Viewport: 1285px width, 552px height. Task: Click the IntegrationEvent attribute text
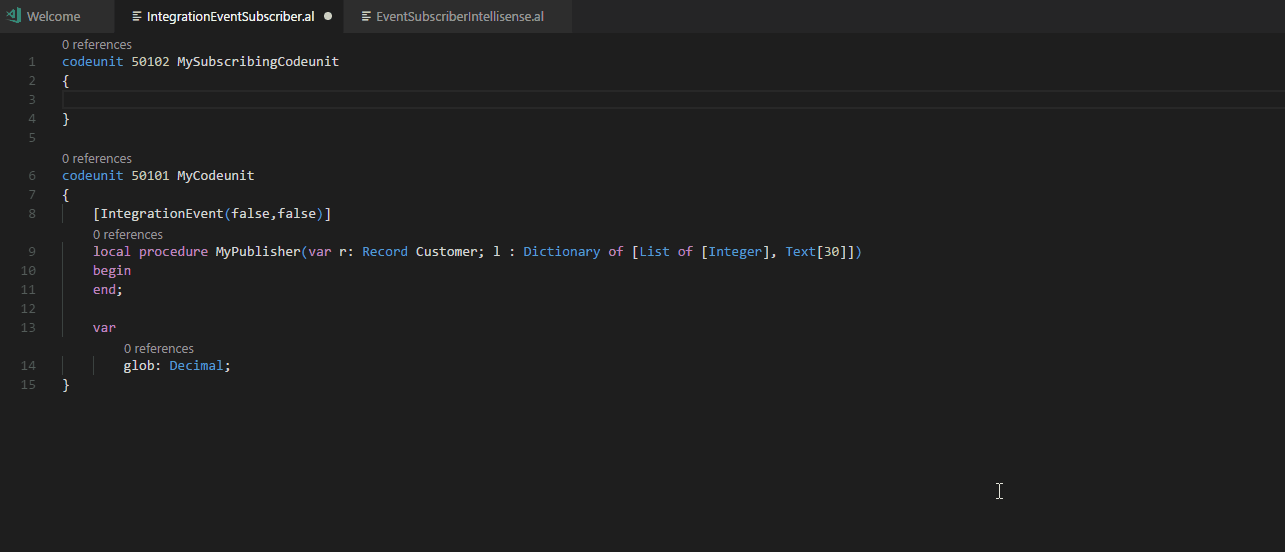pyautogui.click(x=160, y=214)
